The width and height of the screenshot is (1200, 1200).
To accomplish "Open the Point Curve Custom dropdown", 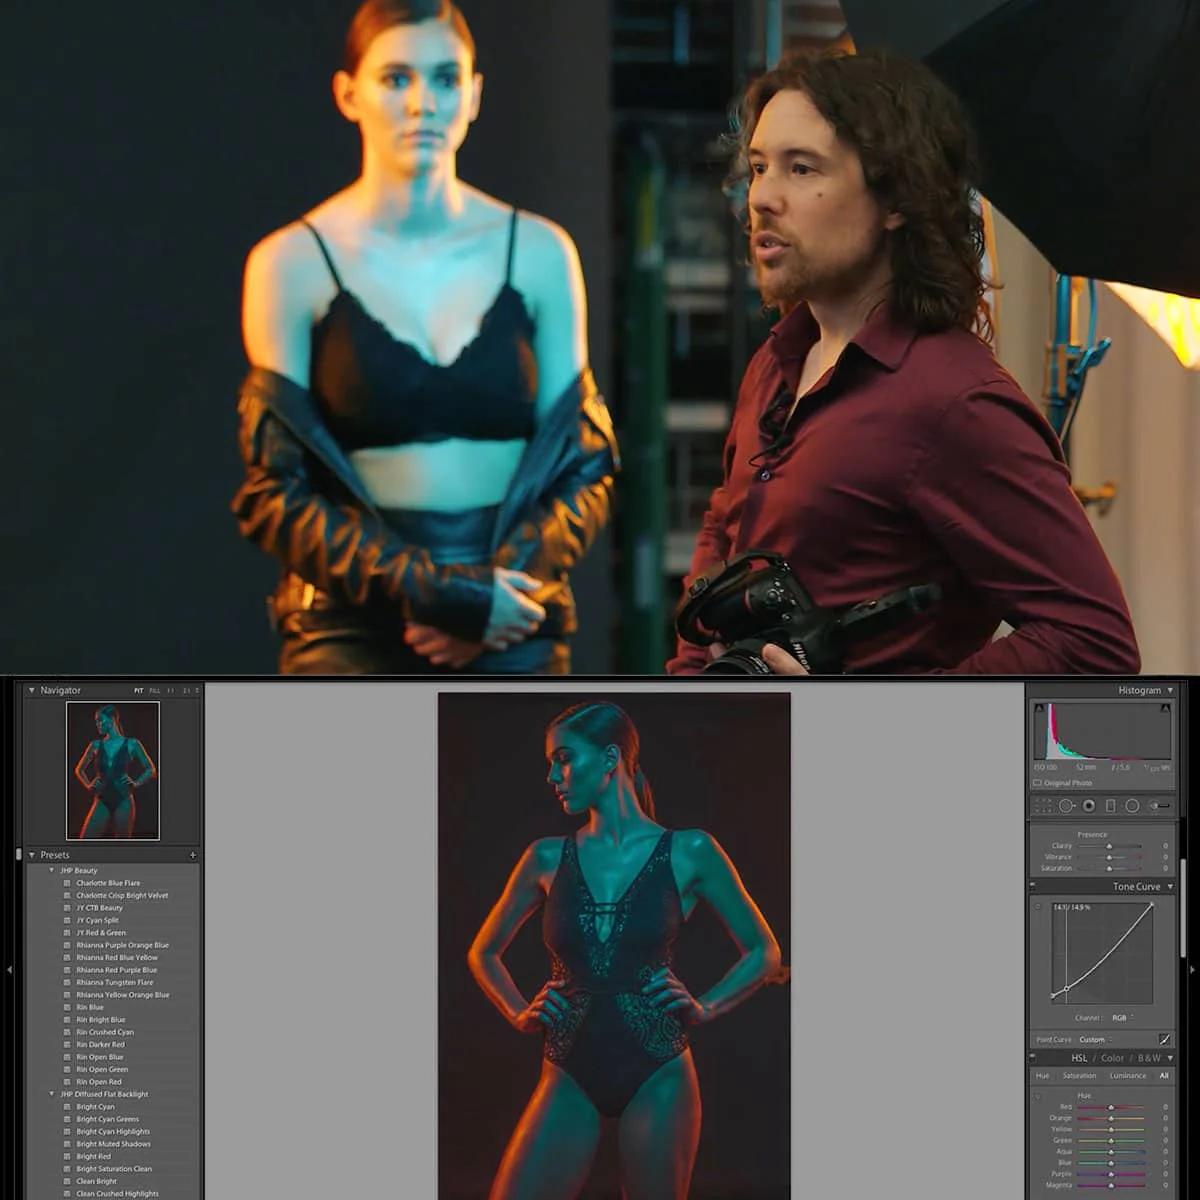I will point(1093,1040).
